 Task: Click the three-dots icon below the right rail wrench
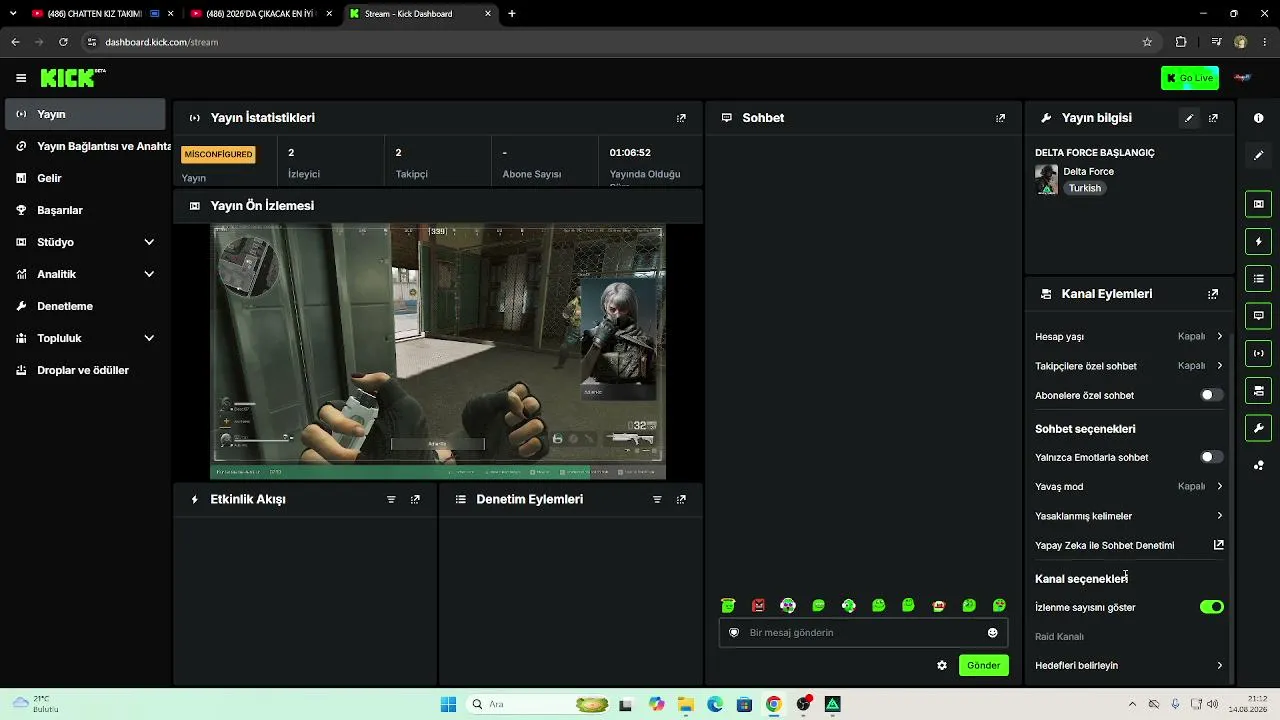tap(1258, 465)
